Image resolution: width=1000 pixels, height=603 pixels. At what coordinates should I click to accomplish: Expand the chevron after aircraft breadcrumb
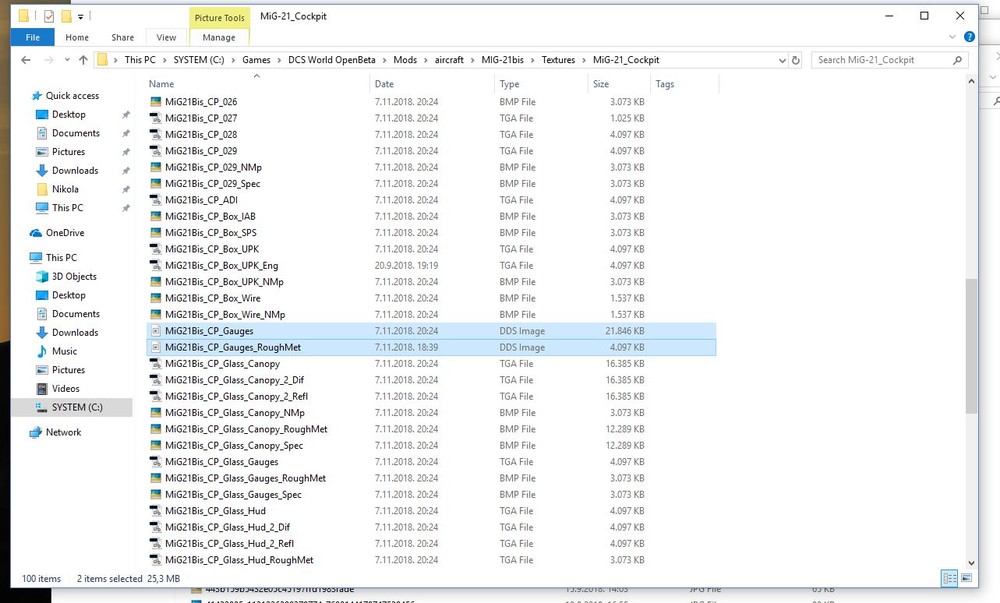[x=473, y=60]
